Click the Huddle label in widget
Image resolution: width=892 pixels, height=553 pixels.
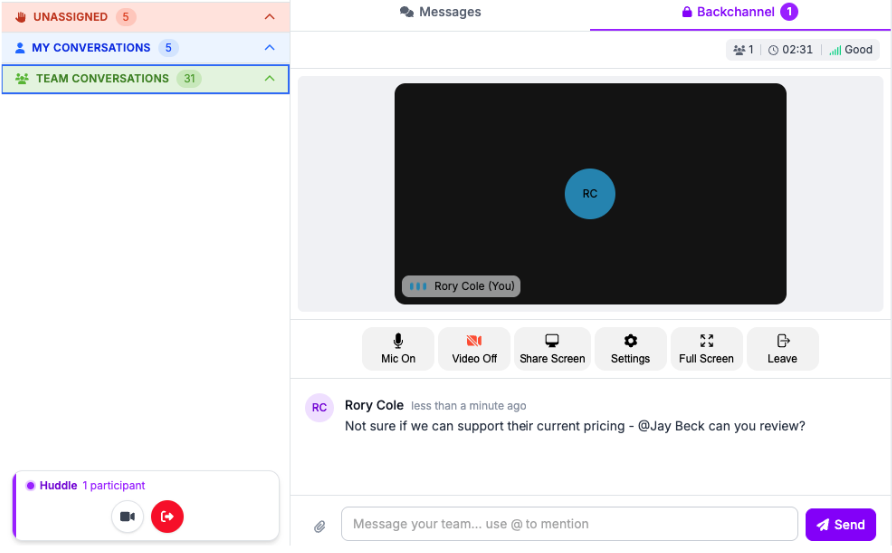58,485
